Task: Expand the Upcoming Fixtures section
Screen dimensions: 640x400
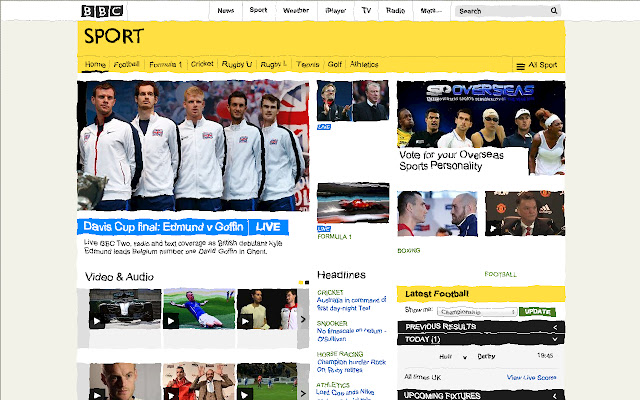Action: [x=481, y=395]
